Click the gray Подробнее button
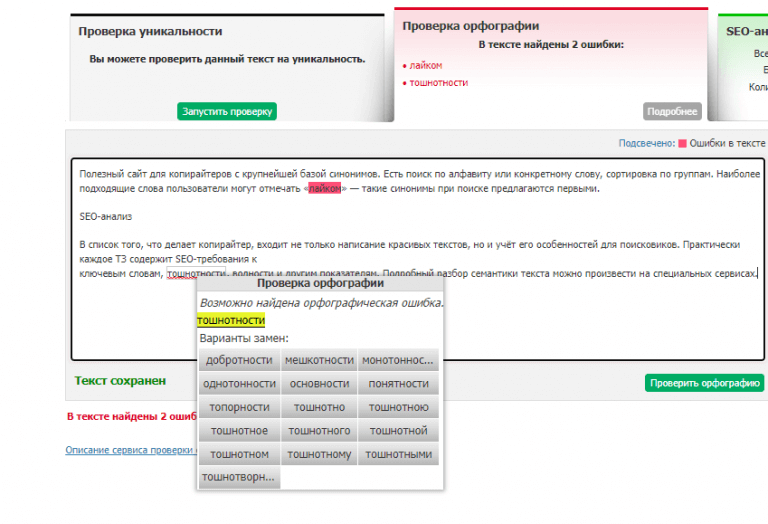 click(x=672, y=111)
